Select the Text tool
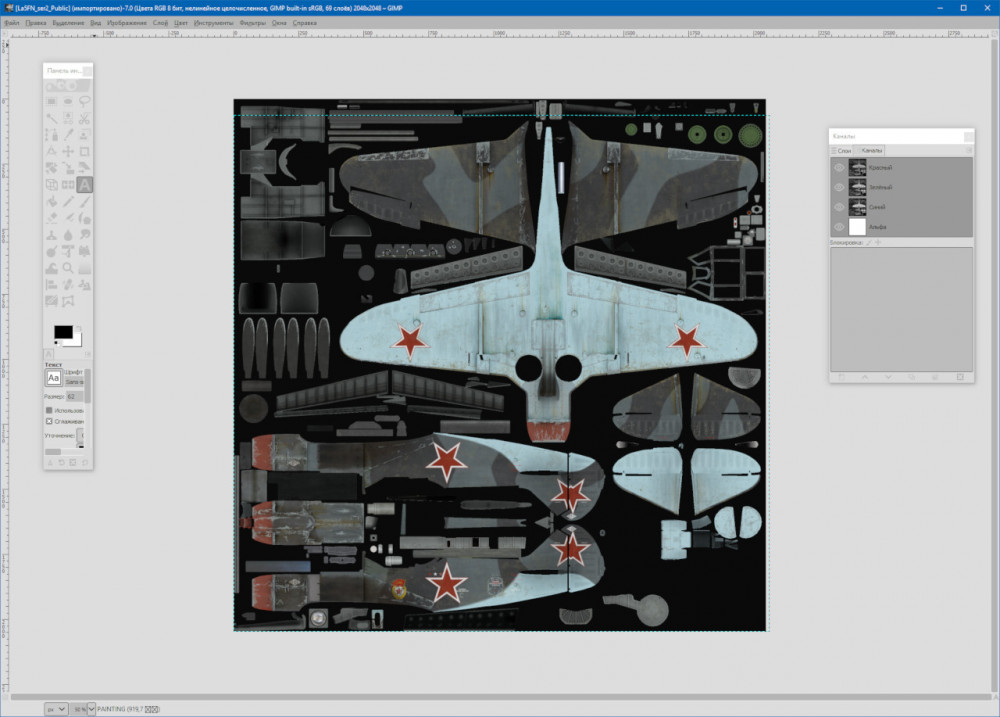1000x717 pixels. coord(85,184)
